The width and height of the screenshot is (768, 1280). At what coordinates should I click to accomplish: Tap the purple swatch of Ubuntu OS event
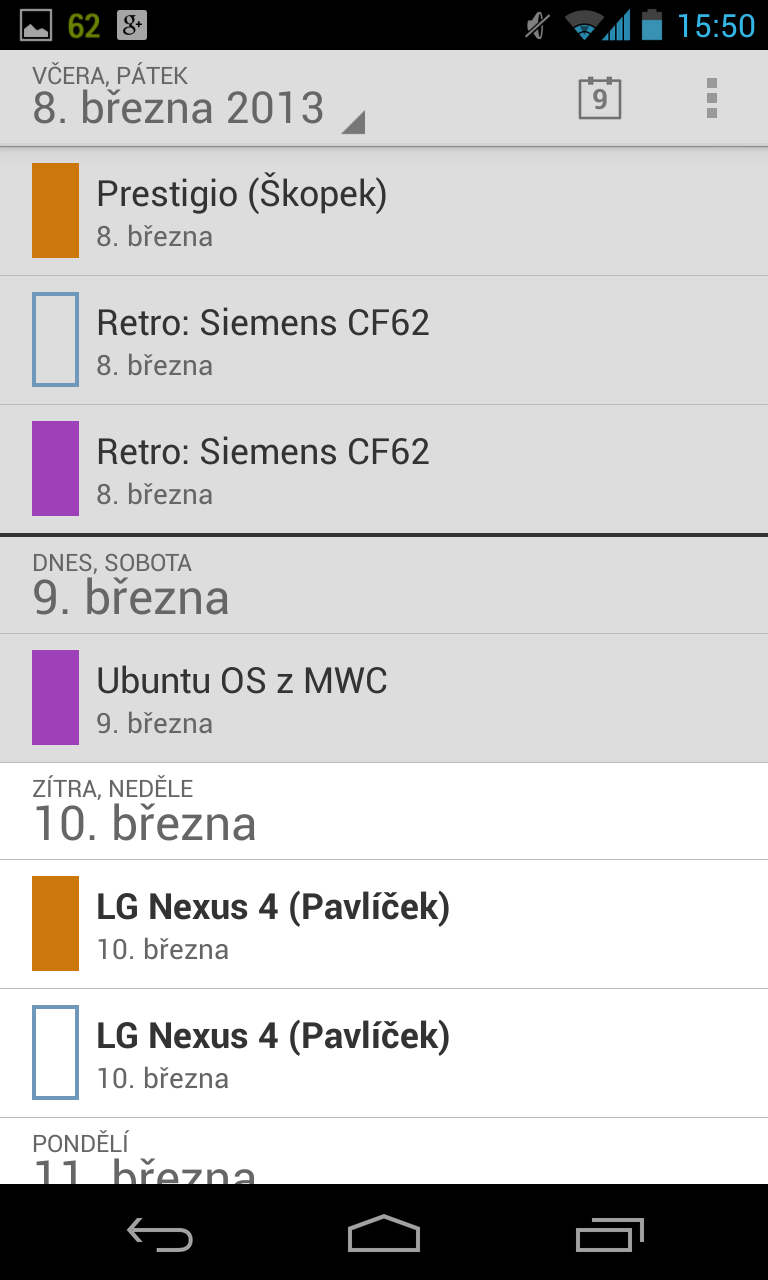(56, 698)
